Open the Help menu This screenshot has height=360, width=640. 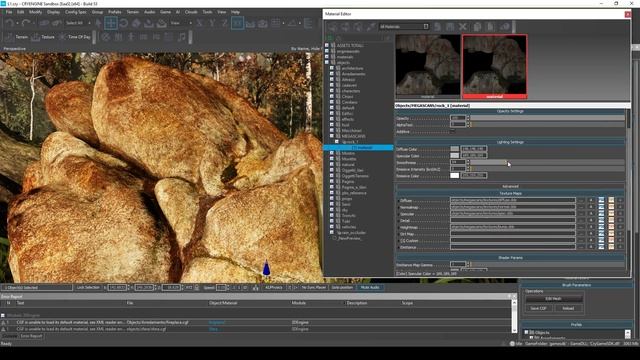point(236,12)
